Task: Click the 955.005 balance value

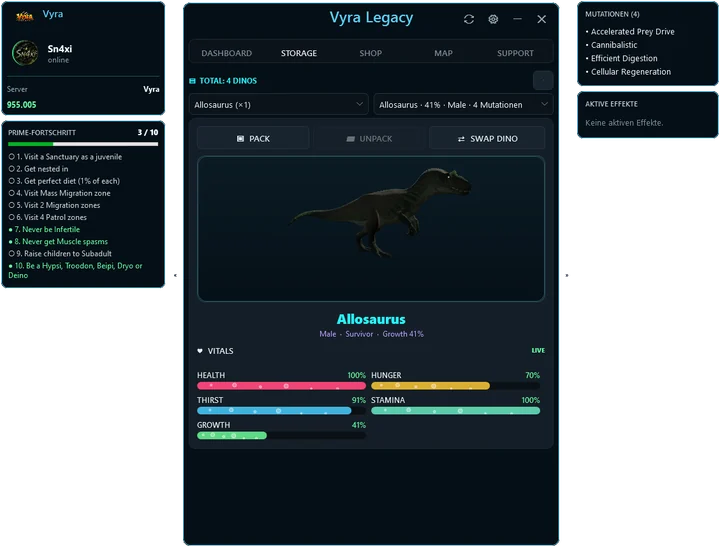Action: 22,105
